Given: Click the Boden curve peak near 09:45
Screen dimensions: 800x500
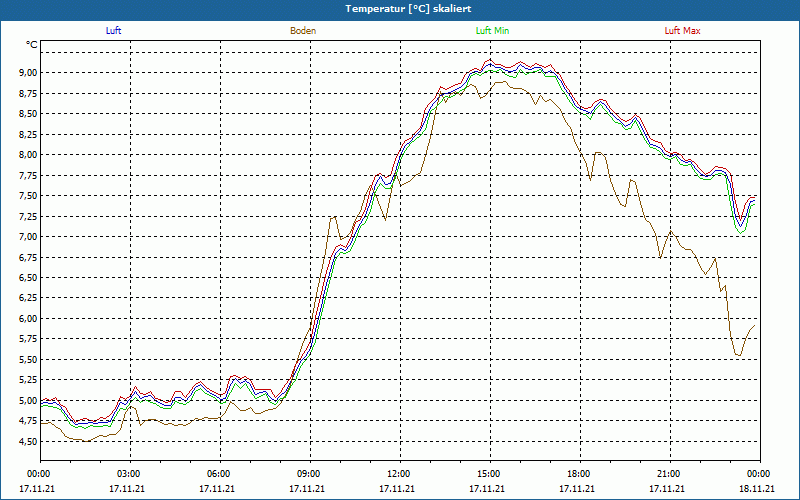Looking at the screenshot, I should tap(335, 217).
